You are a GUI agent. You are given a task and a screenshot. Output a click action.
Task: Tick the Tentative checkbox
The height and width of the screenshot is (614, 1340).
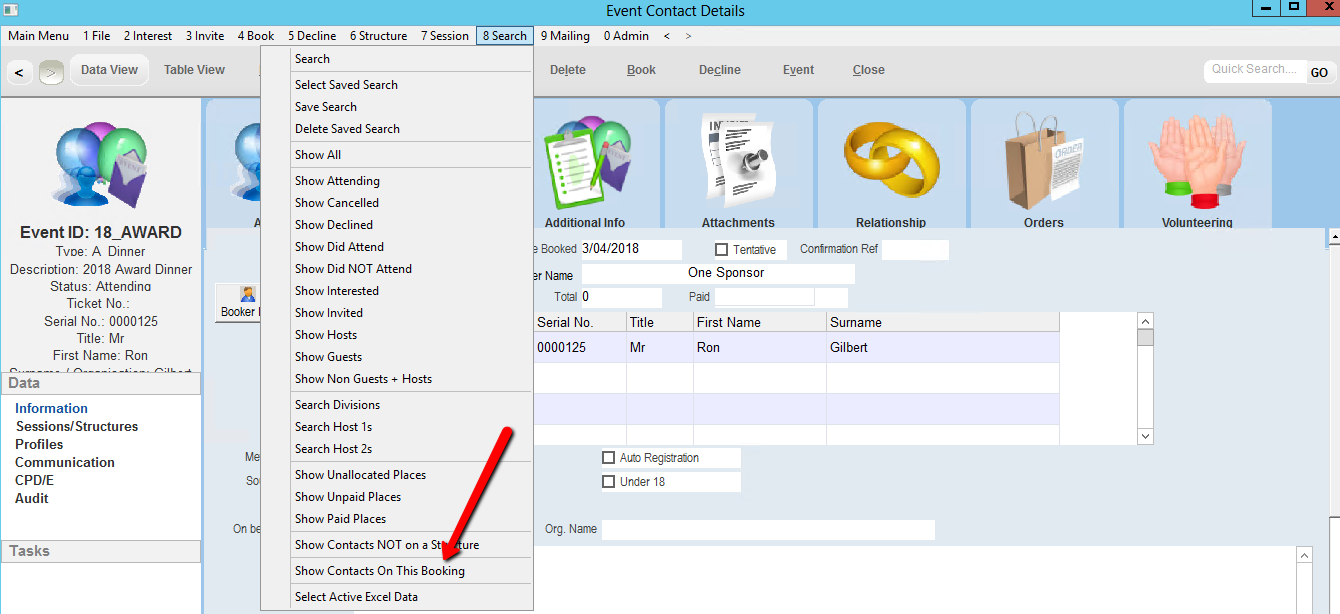point(721,250)
